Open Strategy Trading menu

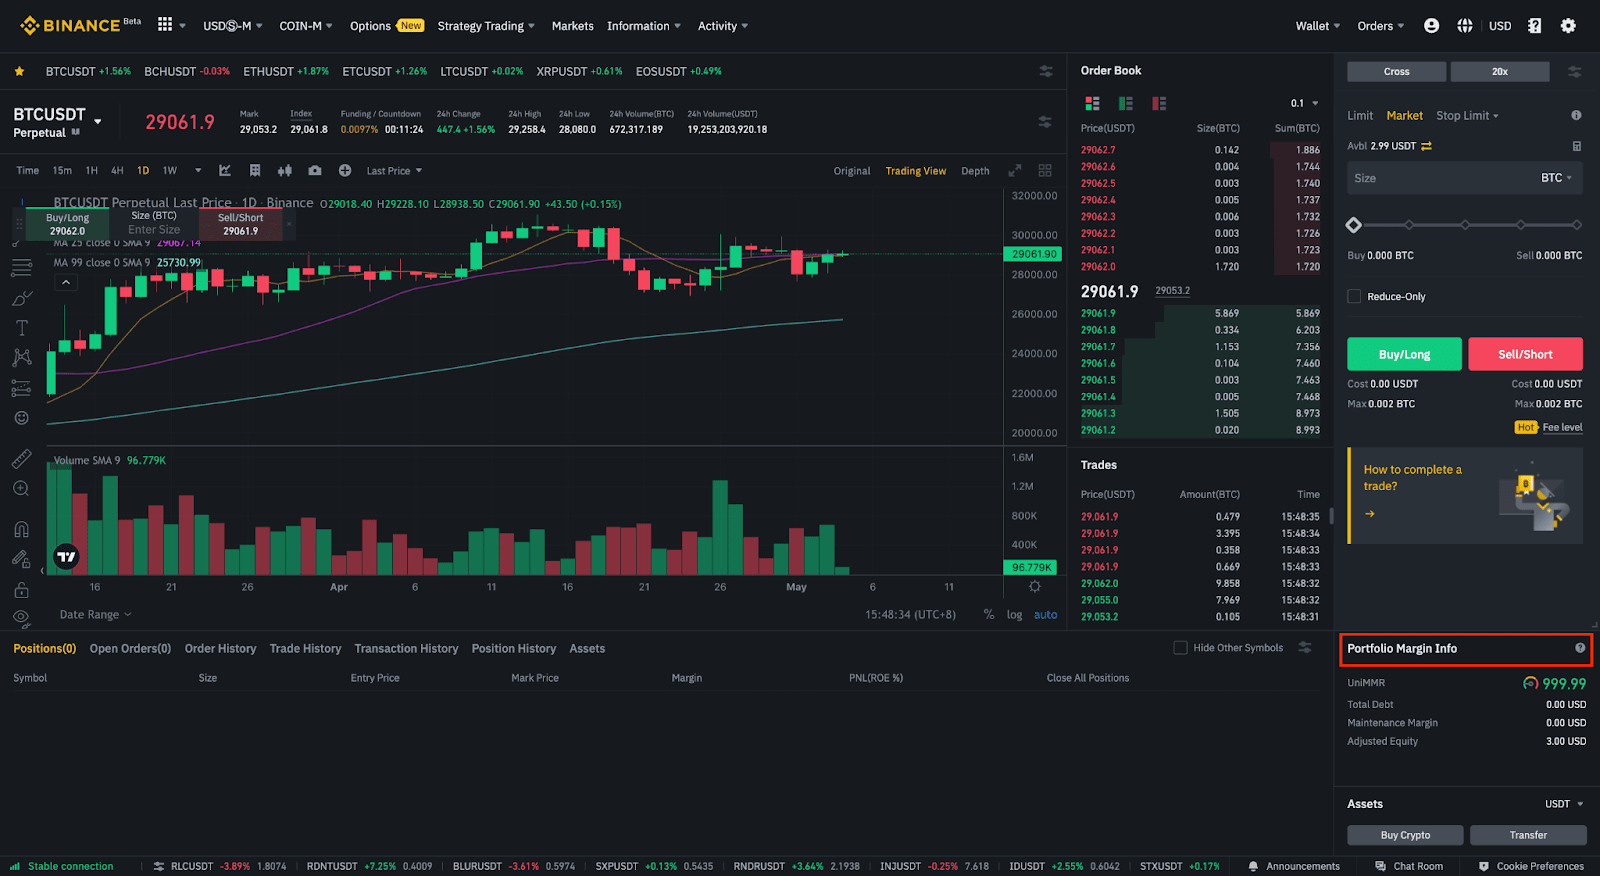tap(486, 26)
